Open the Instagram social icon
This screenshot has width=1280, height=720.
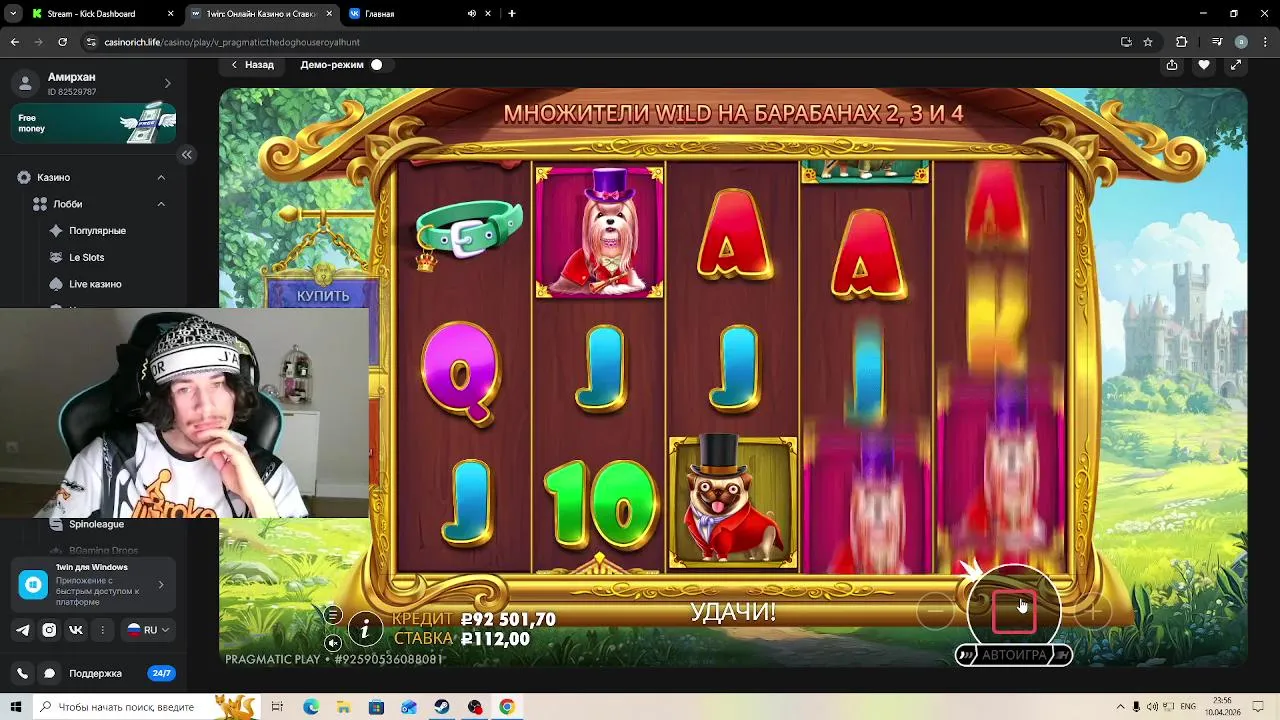[x=49, y=630]
